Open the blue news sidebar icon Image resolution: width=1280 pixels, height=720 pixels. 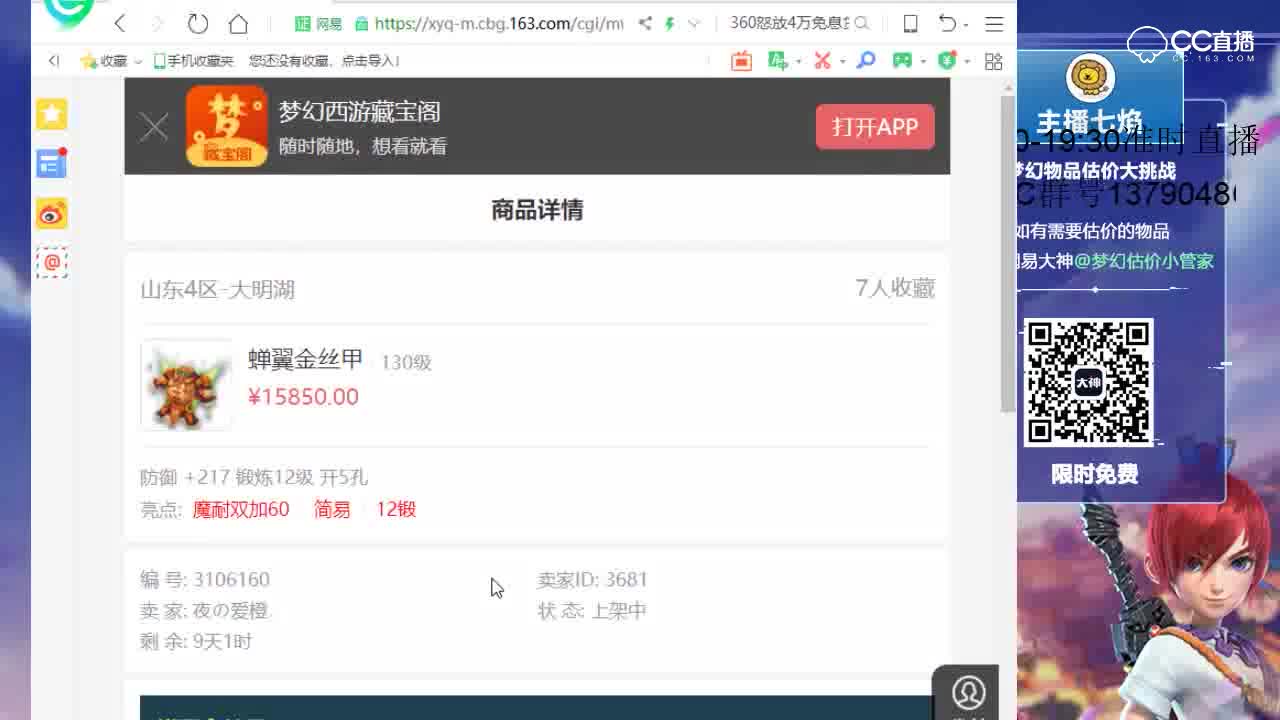coord(51,163)
